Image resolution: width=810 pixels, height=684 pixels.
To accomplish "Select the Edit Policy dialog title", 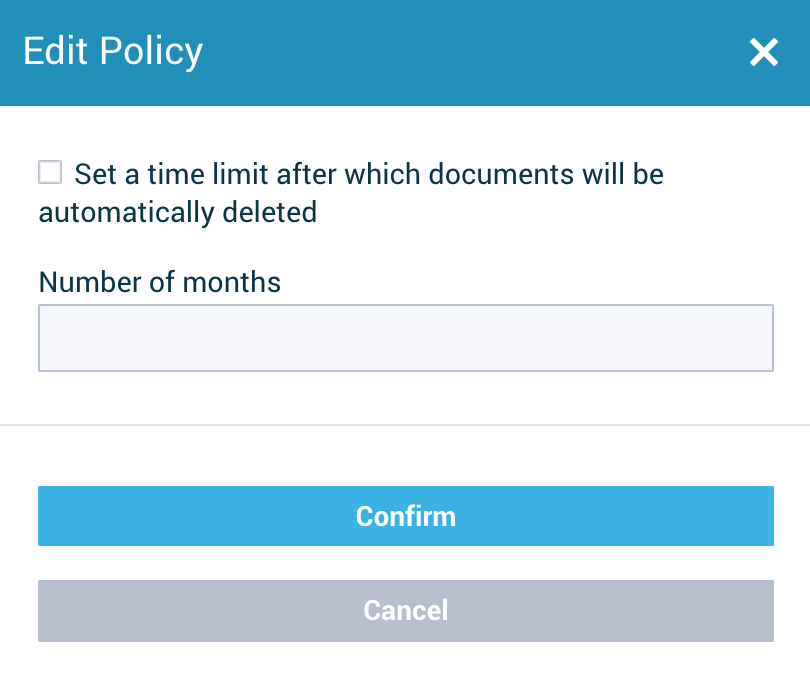I will tap(113, 51).
